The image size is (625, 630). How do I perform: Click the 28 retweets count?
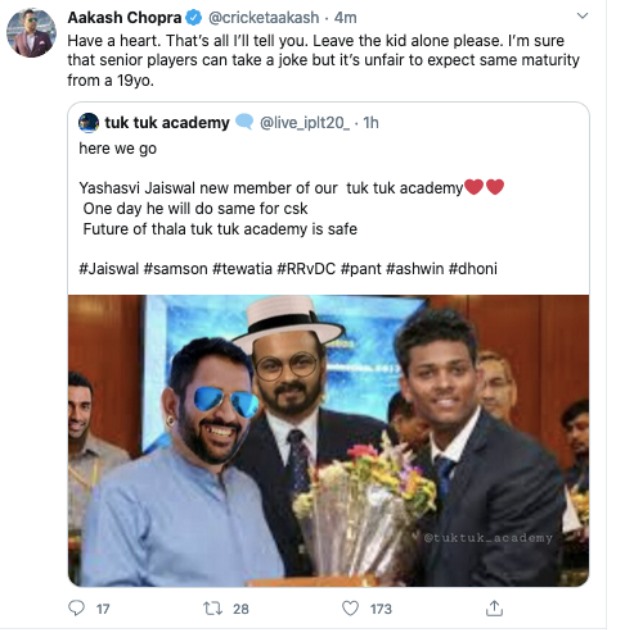241,609
